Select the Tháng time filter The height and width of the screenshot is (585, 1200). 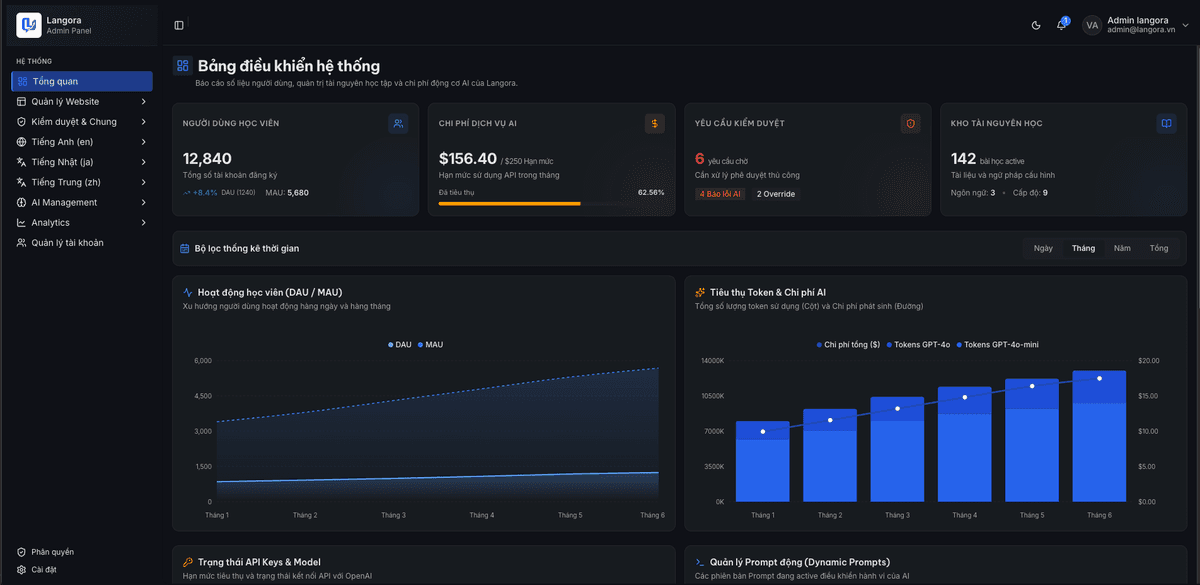coord(1083,248)
